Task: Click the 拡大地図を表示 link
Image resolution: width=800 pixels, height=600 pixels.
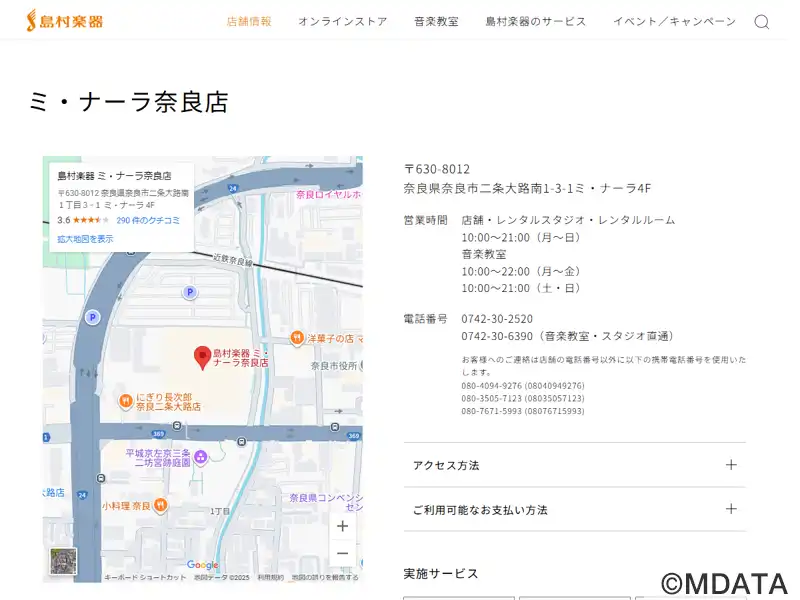Action: click(85, 239)
